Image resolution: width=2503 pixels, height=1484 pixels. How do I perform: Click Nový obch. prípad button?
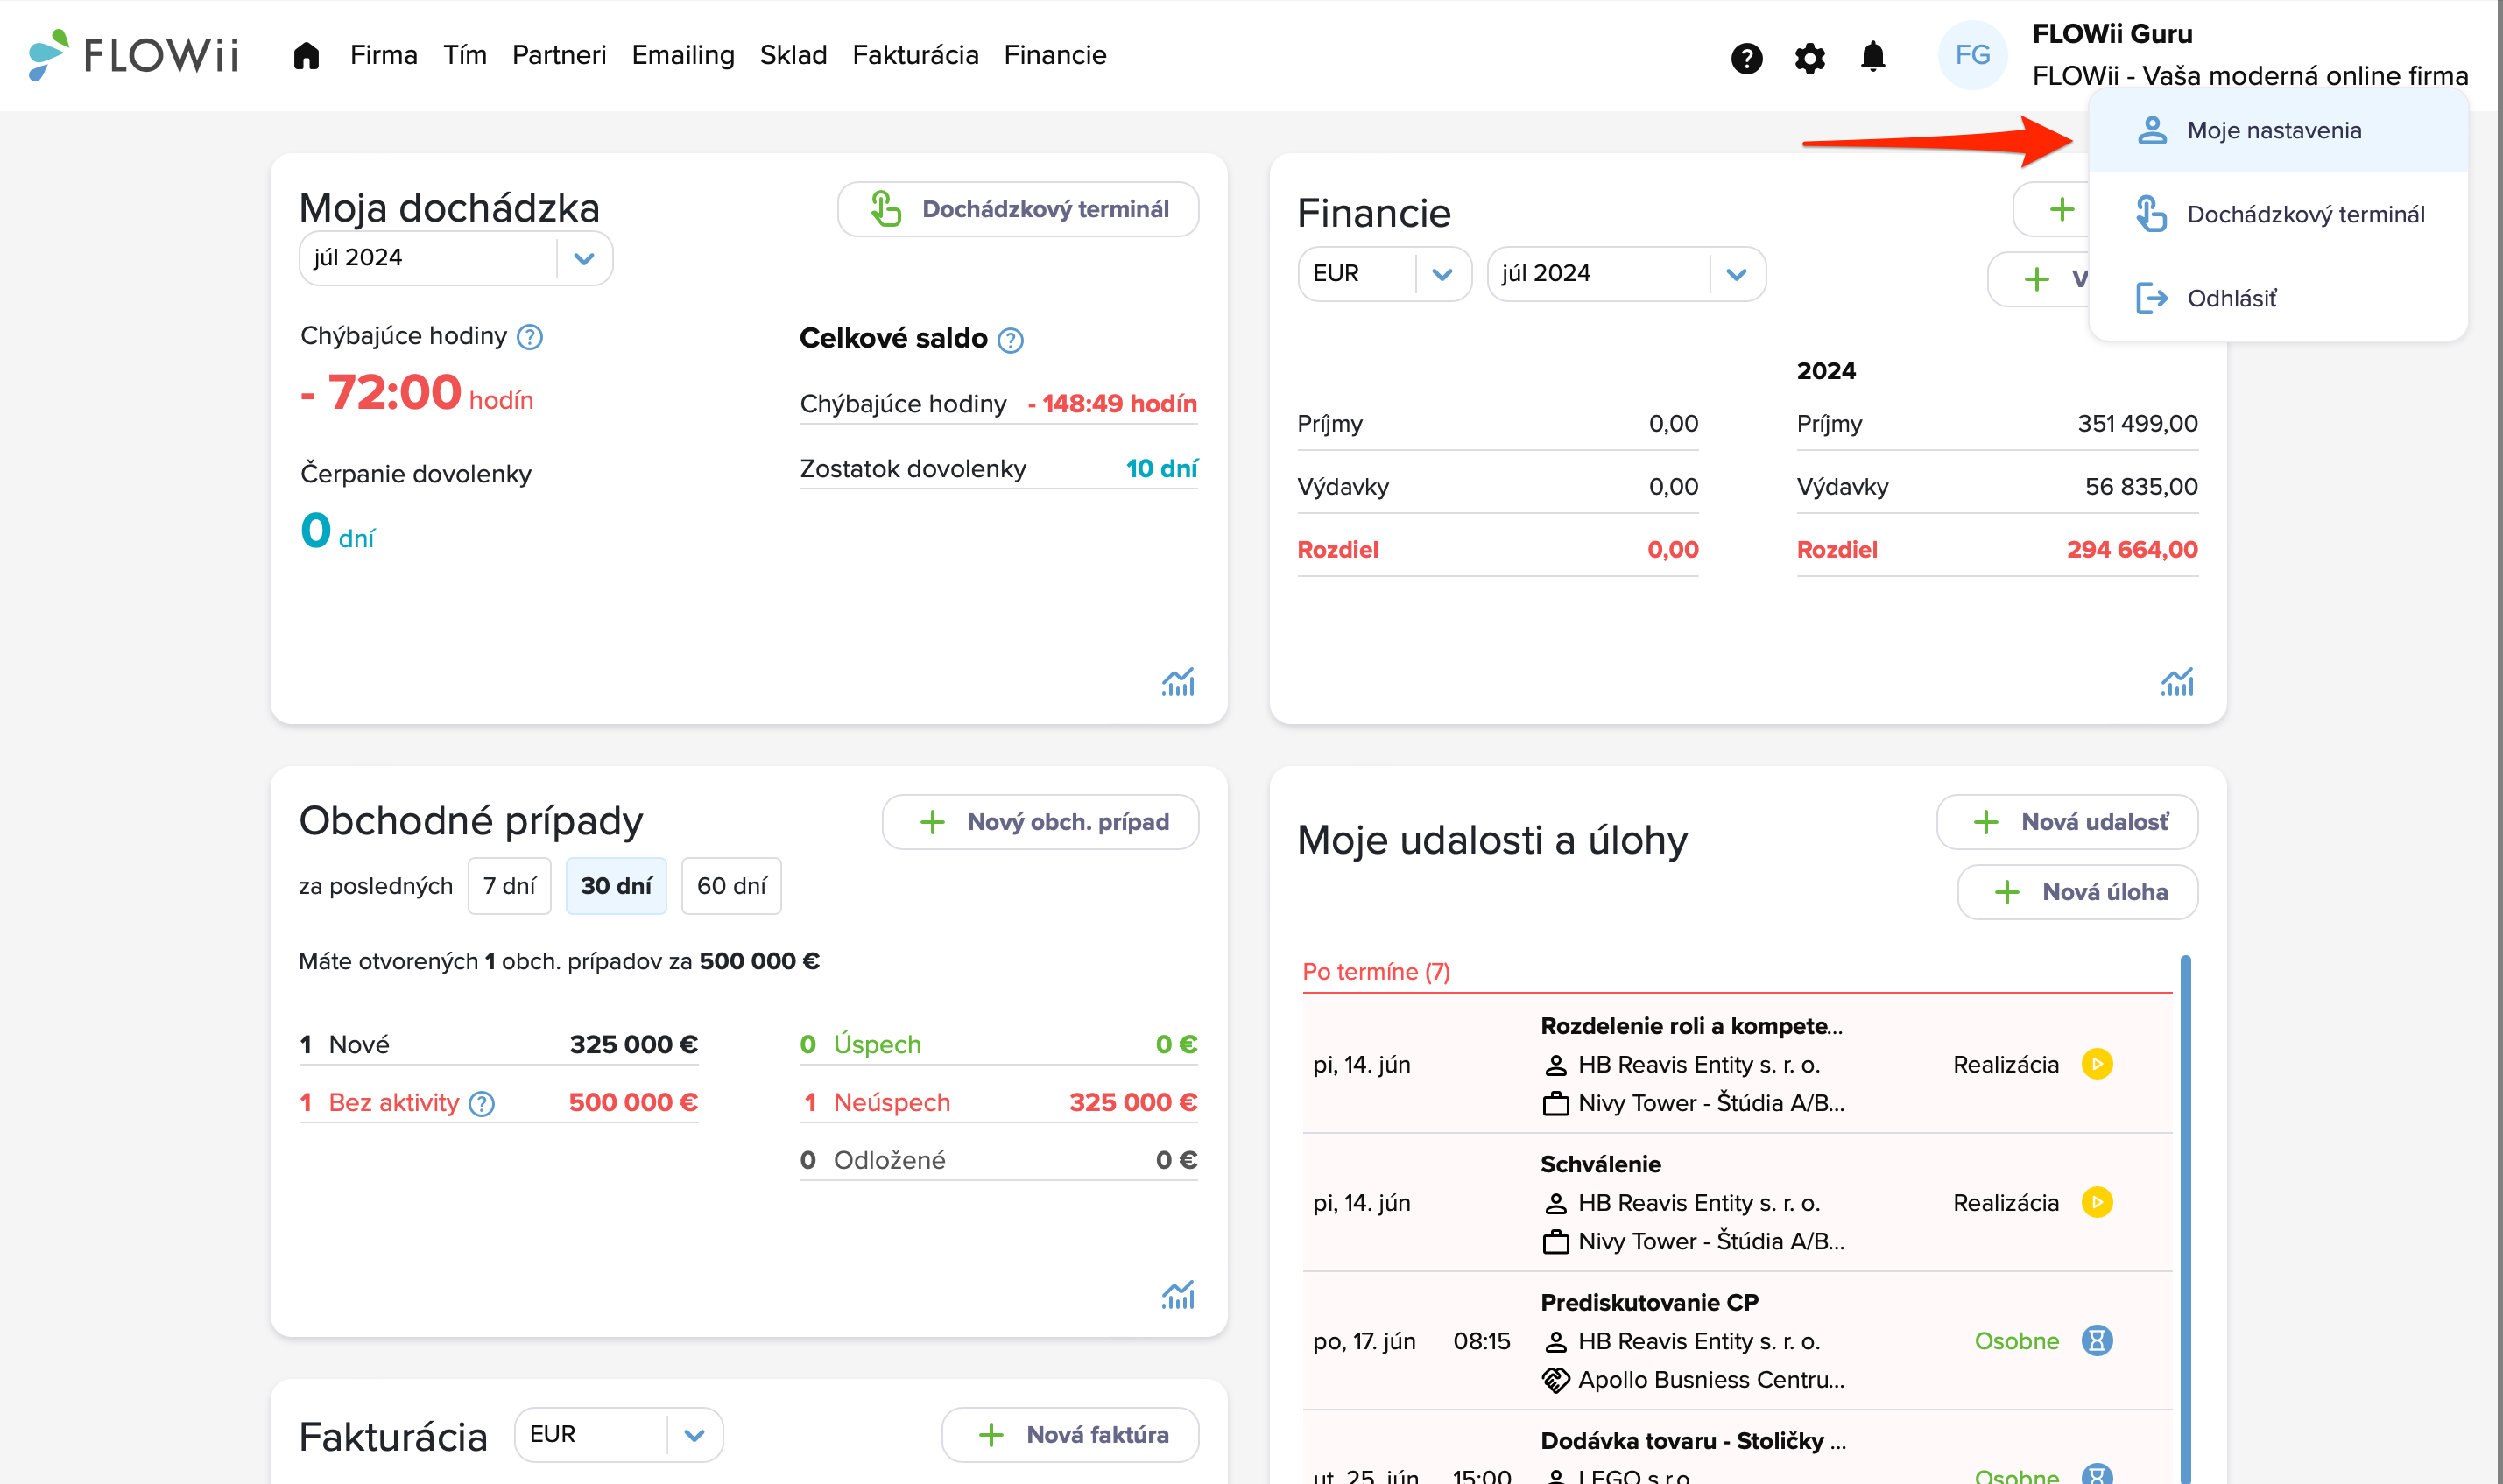(x=1040, y=822)
